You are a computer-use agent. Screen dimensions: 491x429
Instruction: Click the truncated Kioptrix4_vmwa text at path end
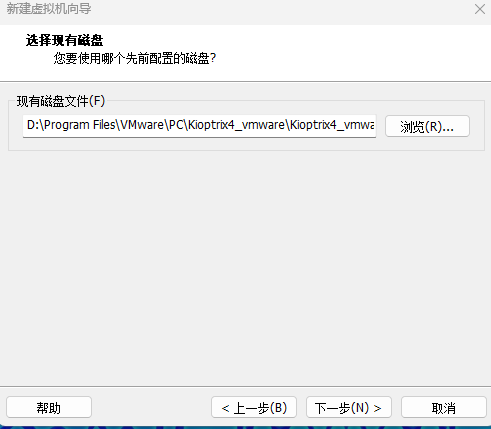[x=332, y=125]
